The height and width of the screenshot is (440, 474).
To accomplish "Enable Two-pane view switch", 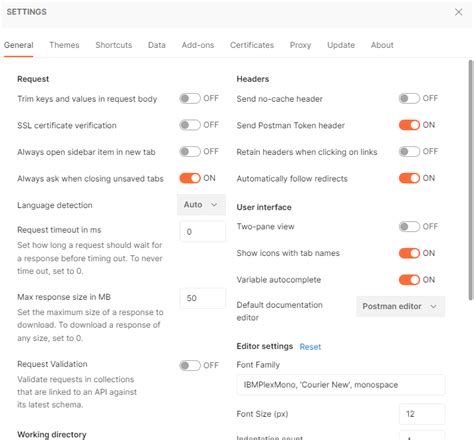I will (x=409, y=227).
